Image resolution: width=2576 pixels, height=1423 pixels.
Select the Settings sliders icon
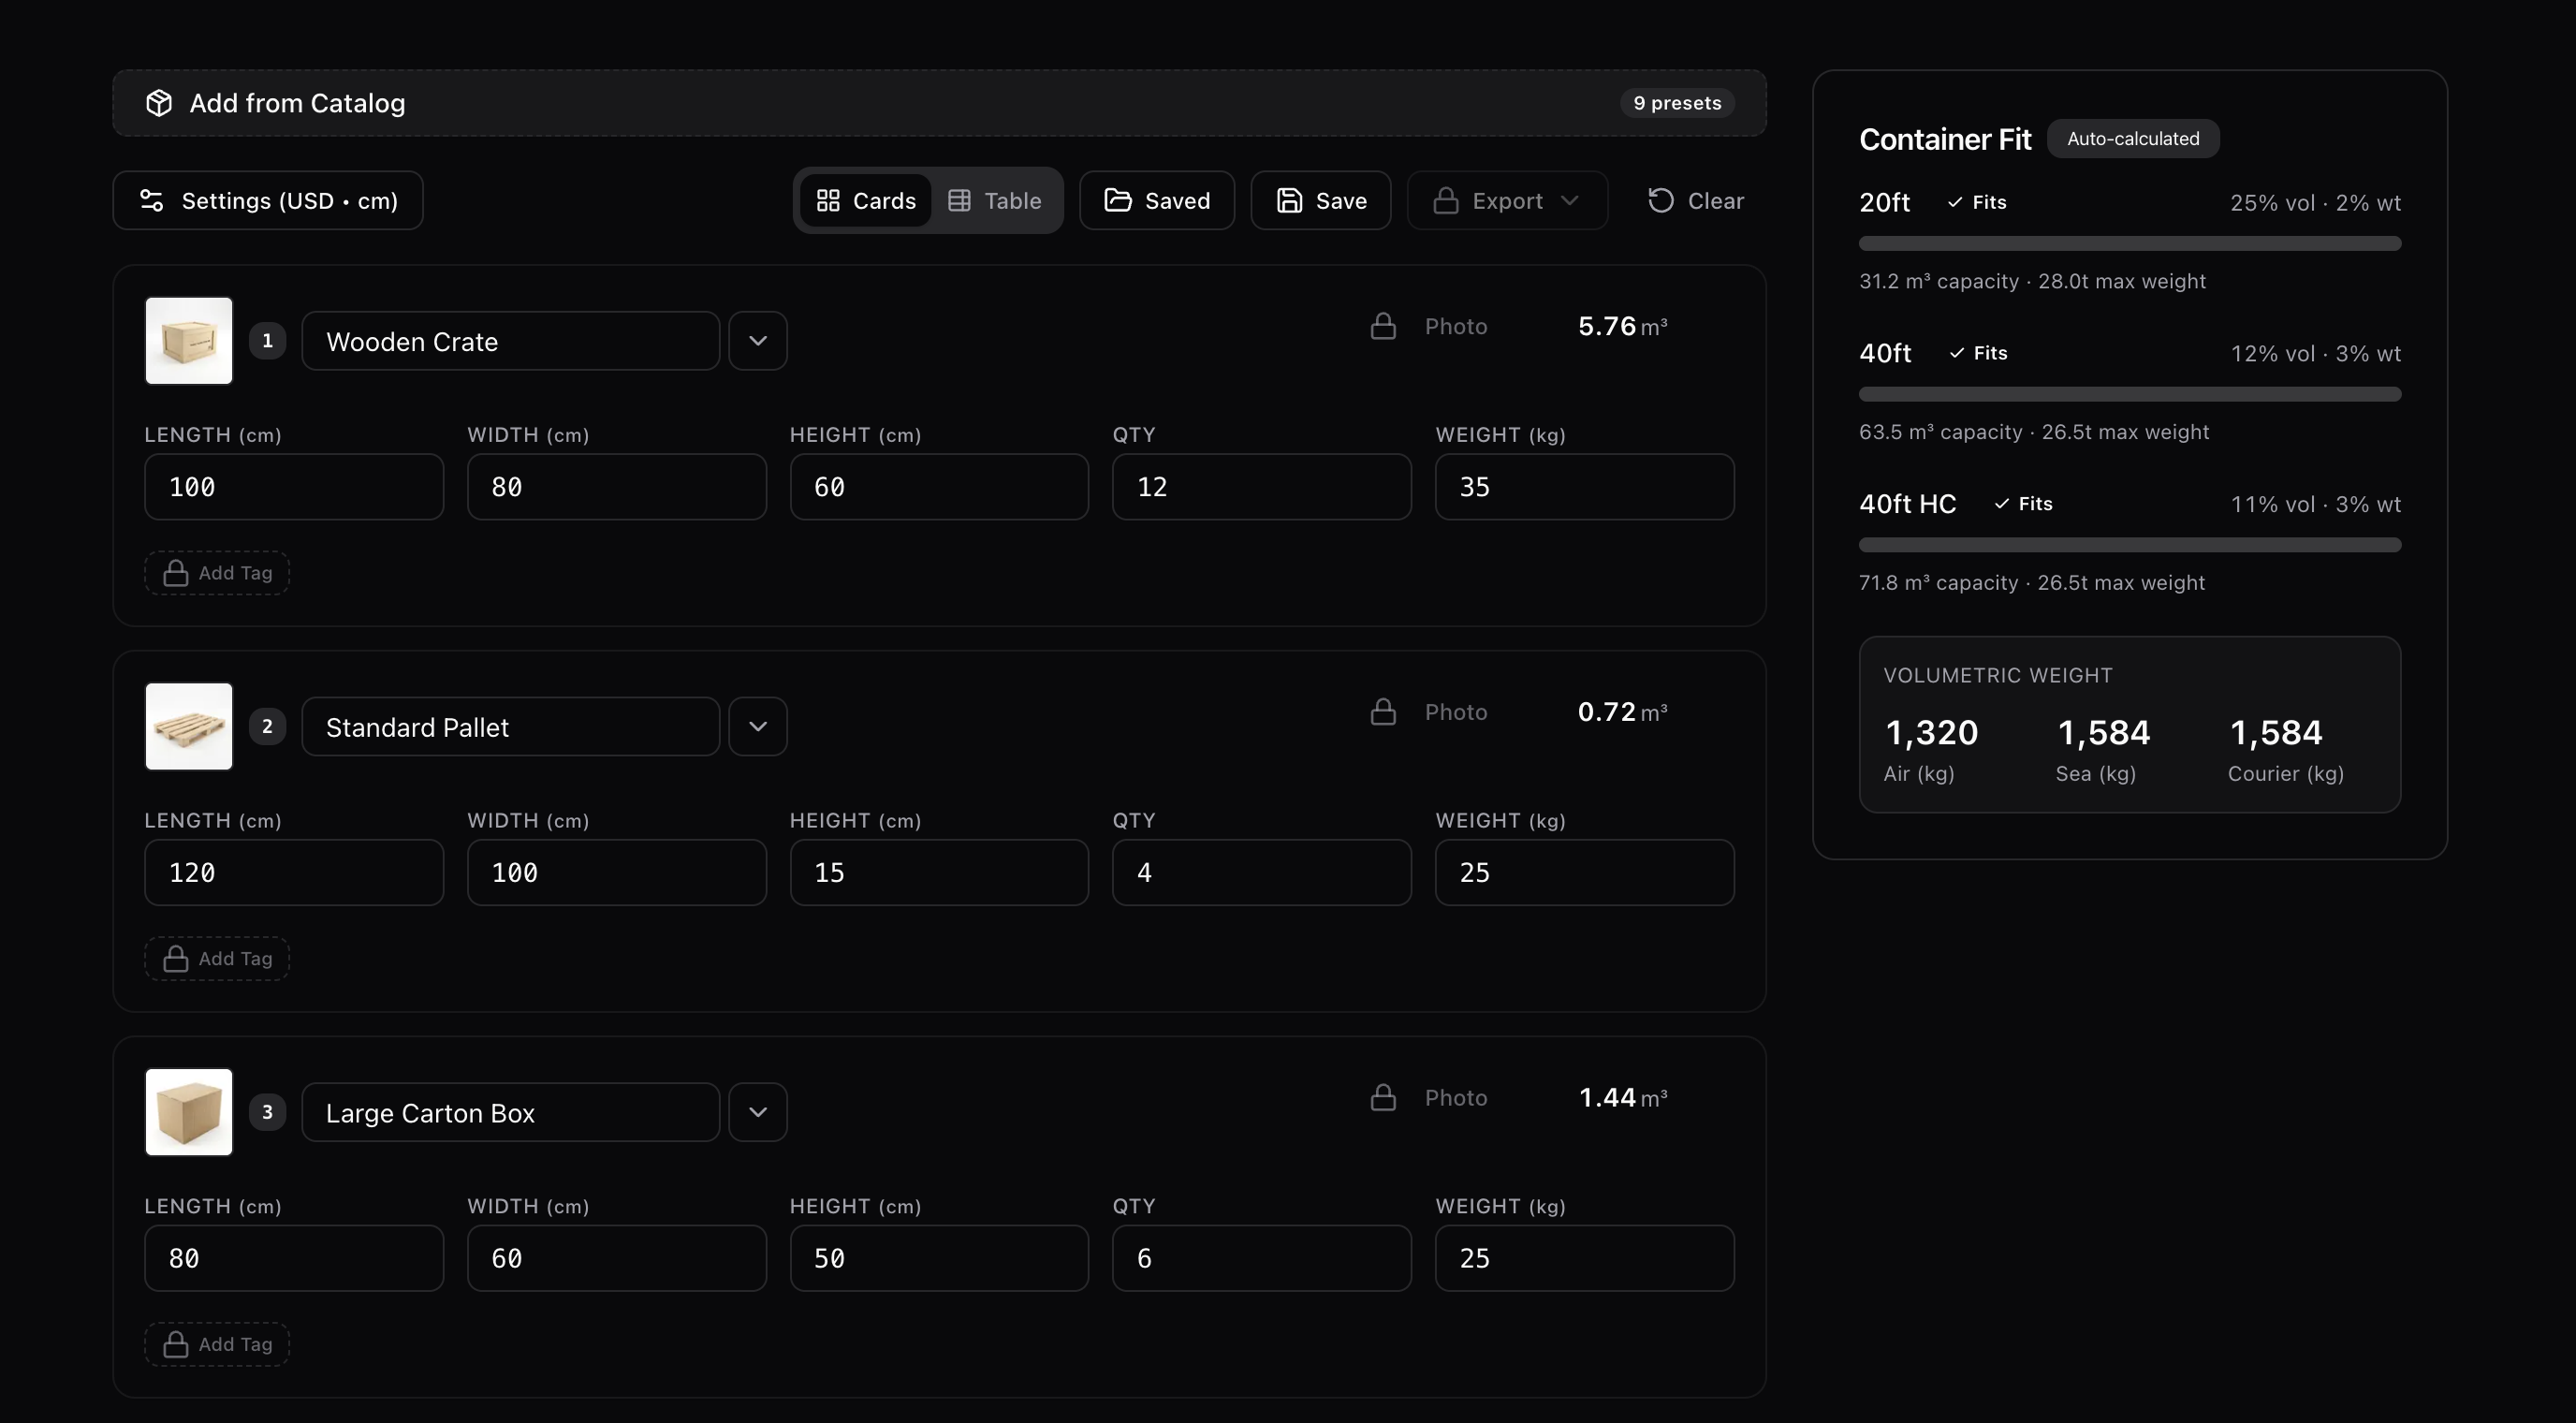pos(151,200)
